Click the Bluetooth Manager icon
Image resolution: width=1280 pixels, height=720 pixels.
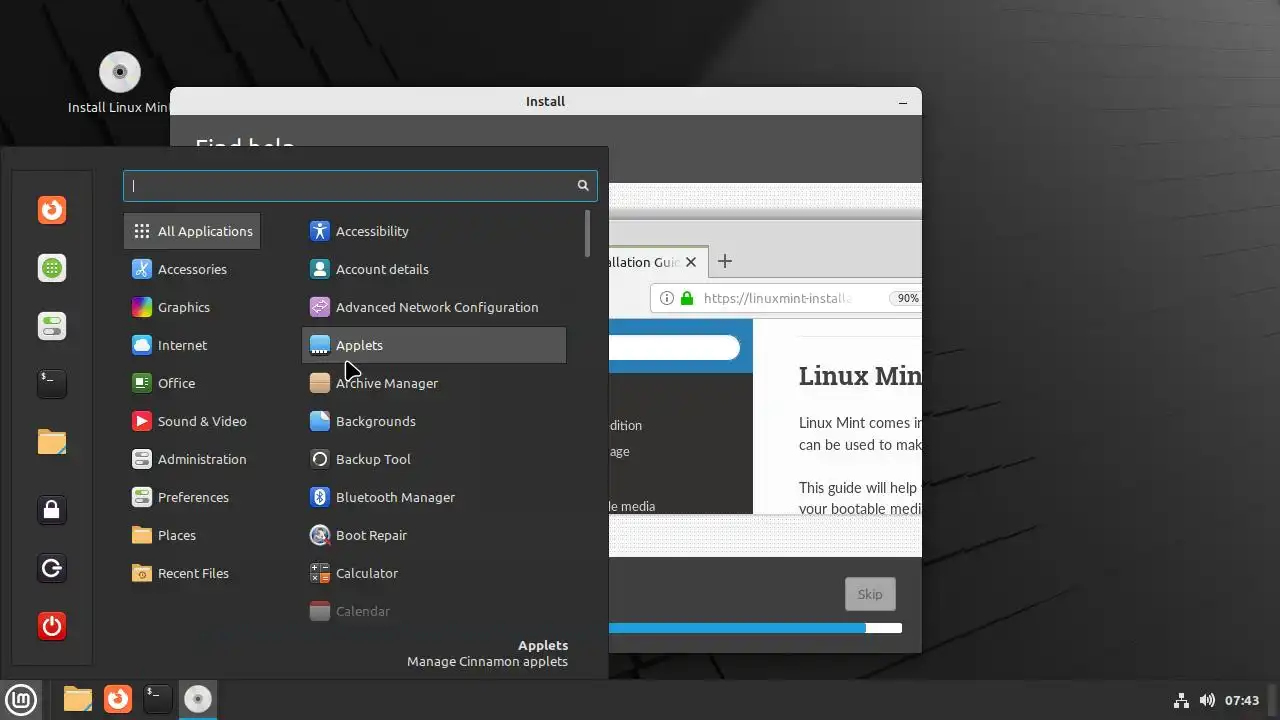click(x=319, y=497)
